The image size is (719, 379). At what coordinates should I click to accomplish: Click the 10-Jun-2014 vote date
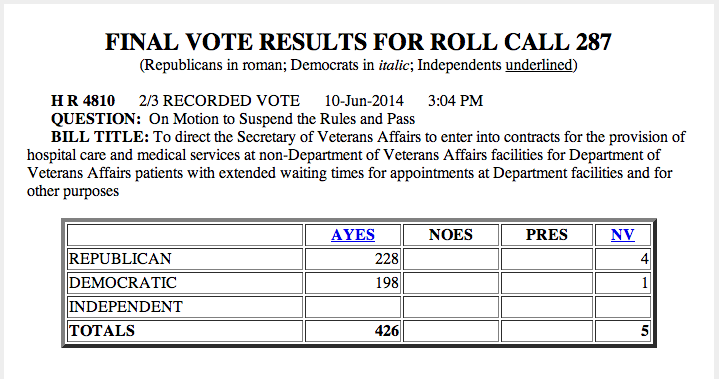click(x=364, y=101)
